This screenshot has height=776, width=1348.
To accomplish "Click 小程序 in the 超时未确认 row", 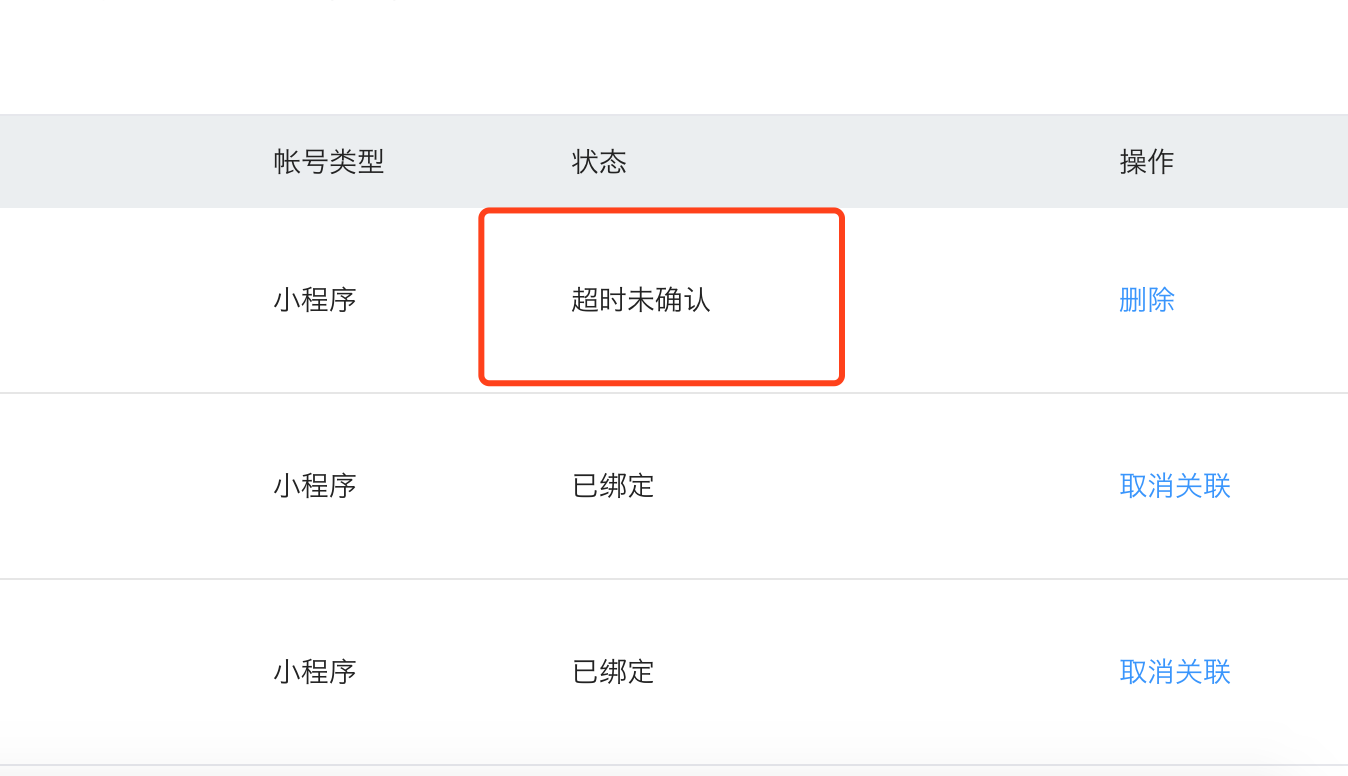I will [315, 300].
